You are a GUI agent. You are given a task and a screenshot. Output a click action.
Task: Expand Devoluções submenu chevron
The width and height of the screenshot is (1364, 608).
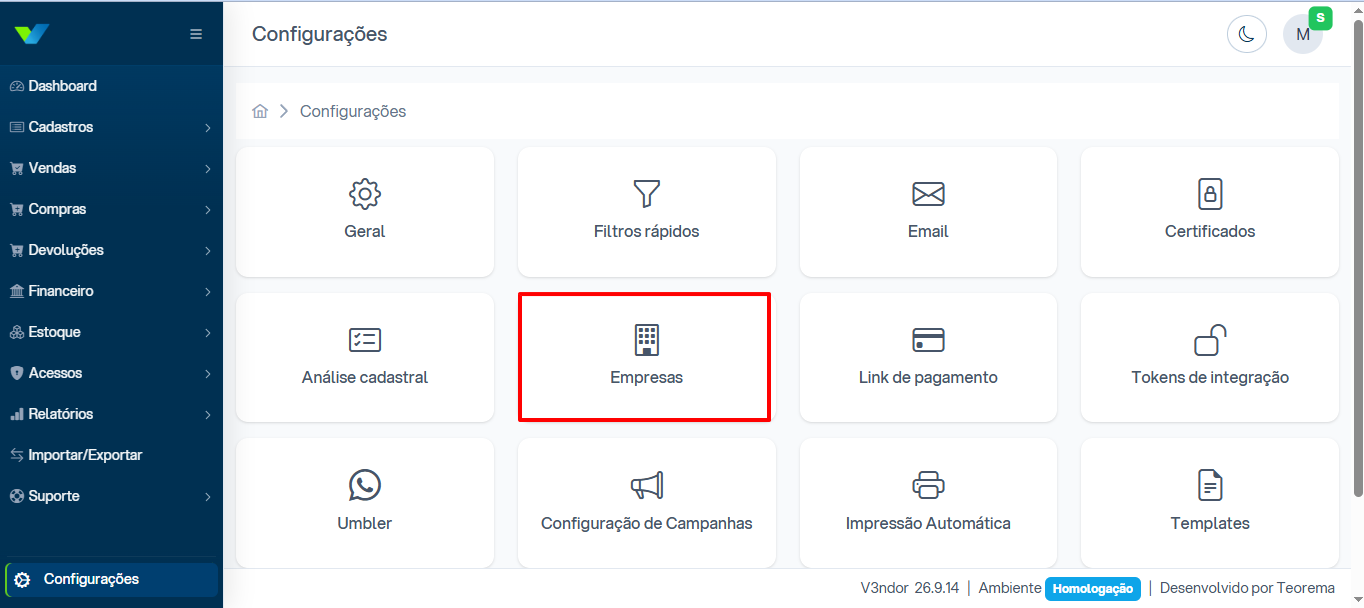coord(207,251)
